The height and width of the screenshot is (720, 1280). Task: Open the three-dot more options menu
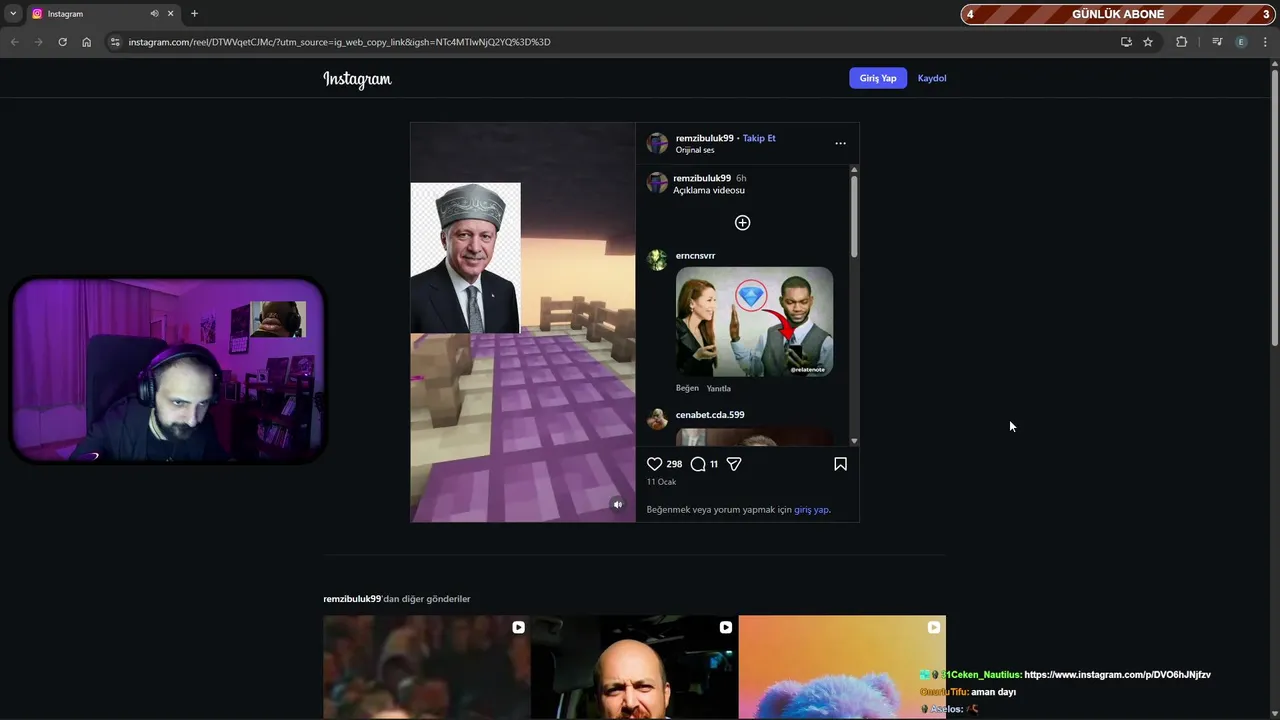pyautogui.click(x=840, y=143)
